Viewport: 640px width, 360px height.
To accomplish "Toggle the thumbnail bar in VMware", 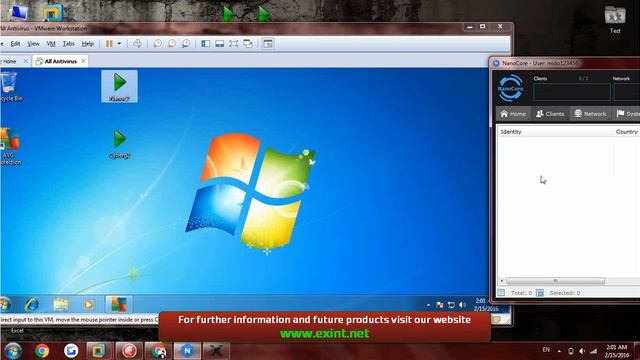I will tap(220, 44).
